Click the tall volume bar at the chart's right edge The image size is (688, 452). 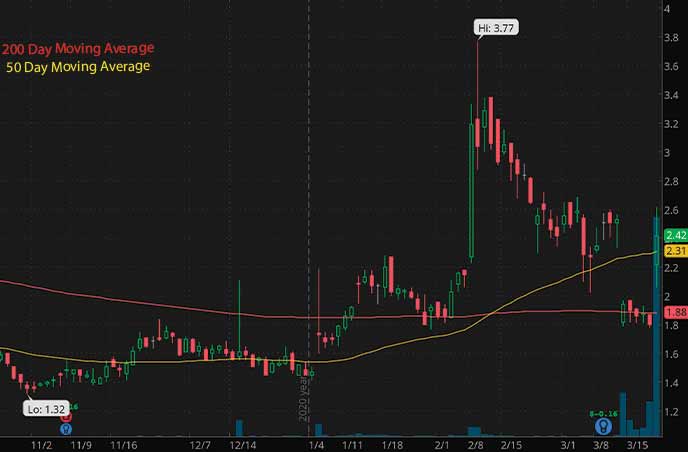click(657, 326)
